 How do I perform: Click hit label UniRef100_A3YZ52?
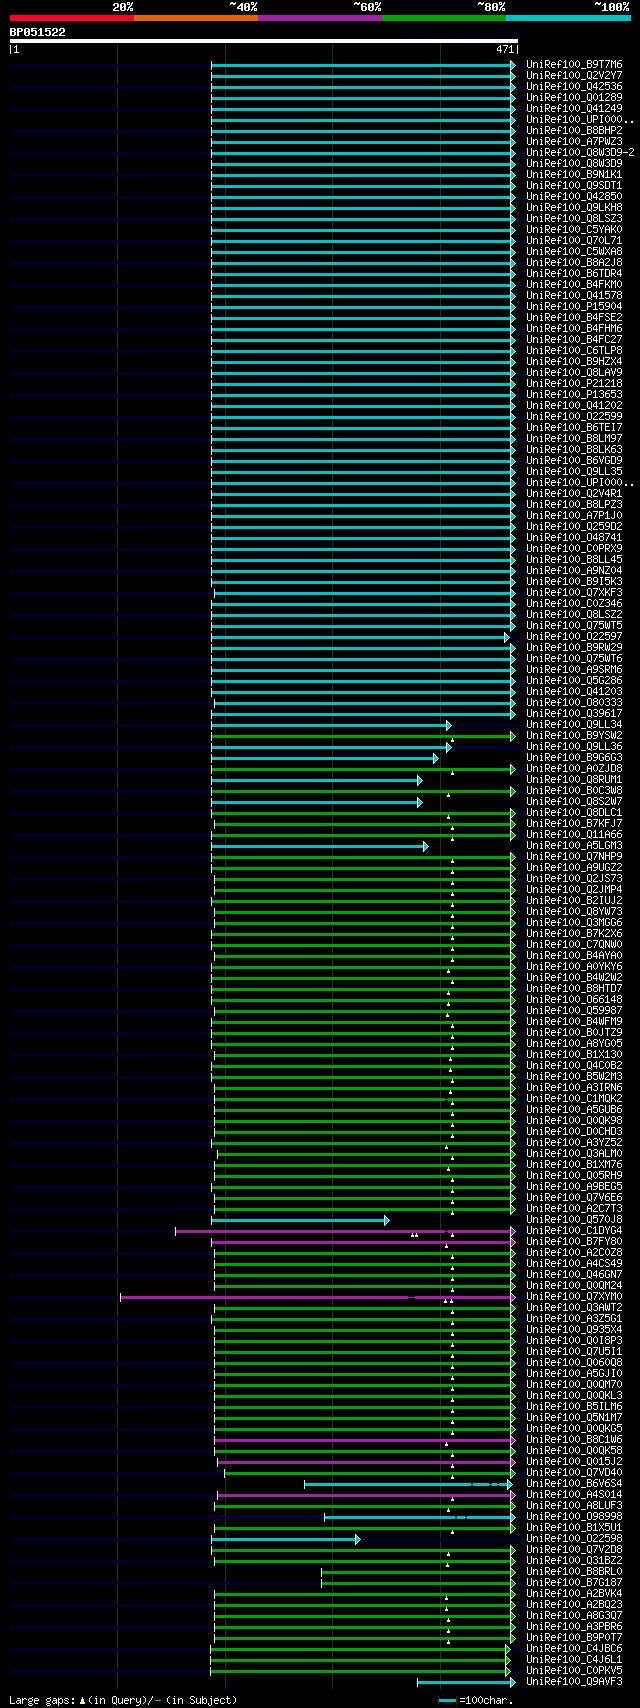click(574, 1142)
